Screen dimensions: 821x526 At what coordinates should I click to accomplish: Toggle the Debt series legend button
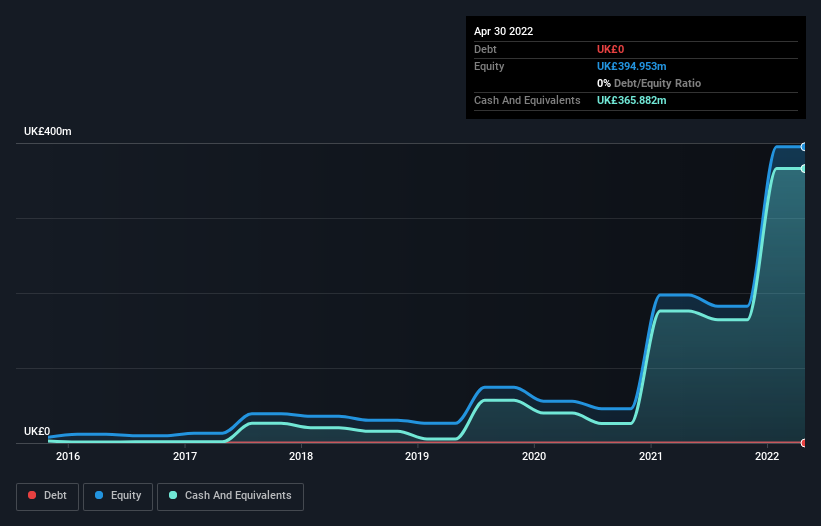[x=48, y=496]
